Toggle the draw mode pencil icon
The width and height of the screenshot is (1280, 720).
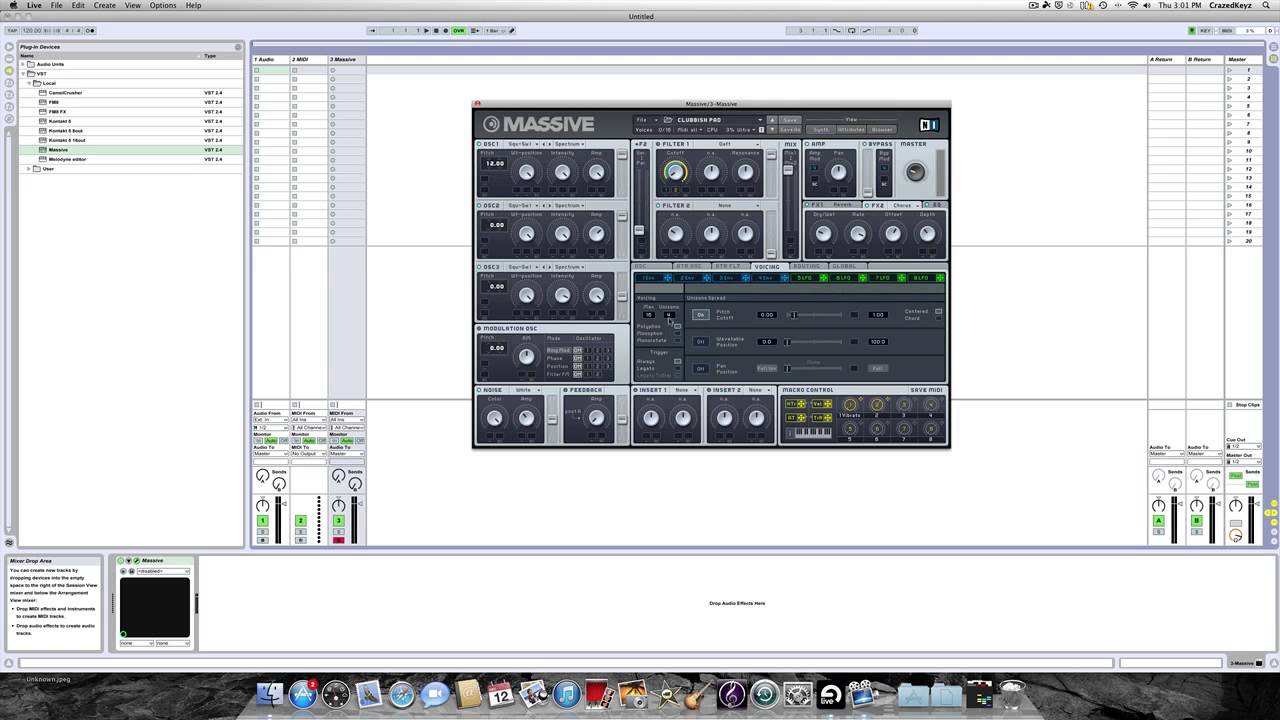512,30
